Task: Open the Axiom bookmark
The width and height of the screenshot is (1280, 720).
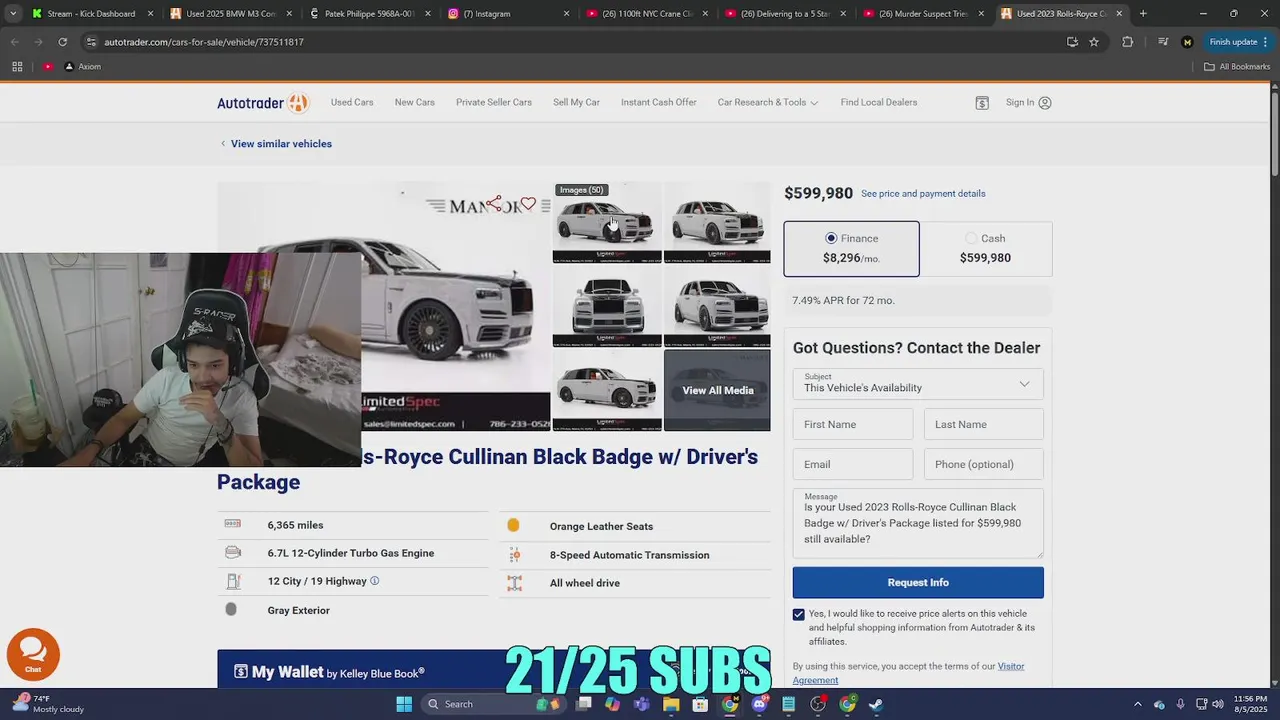Action: (83, 66)
